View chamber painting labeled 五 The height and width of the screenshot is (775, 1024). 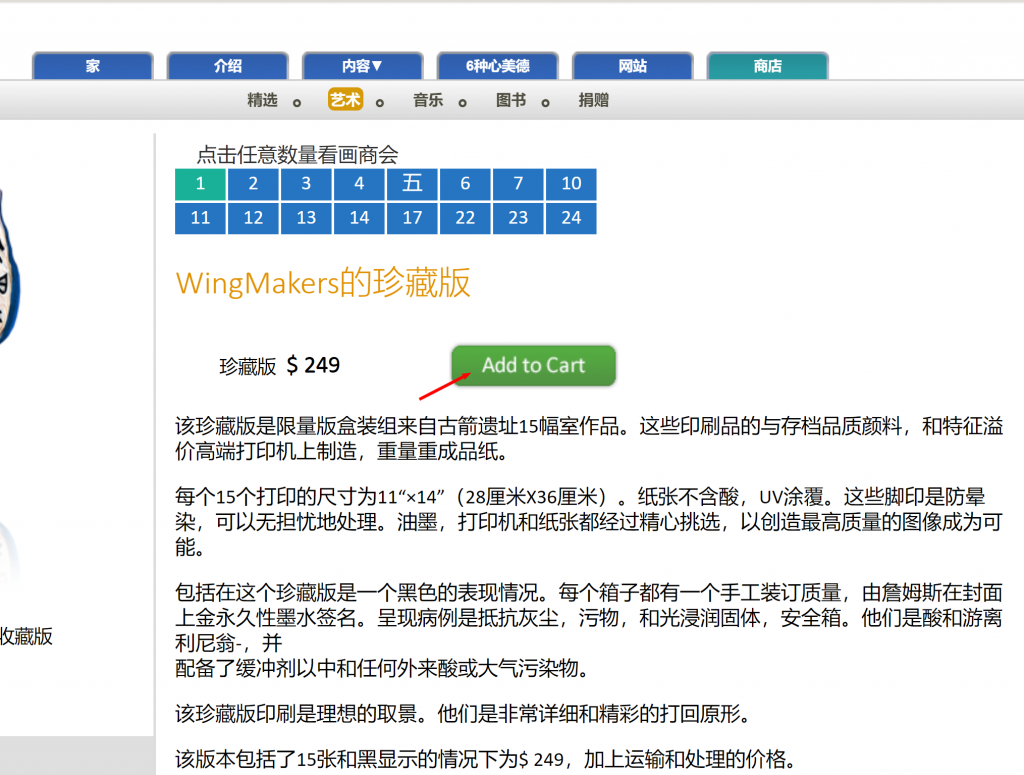412,183
